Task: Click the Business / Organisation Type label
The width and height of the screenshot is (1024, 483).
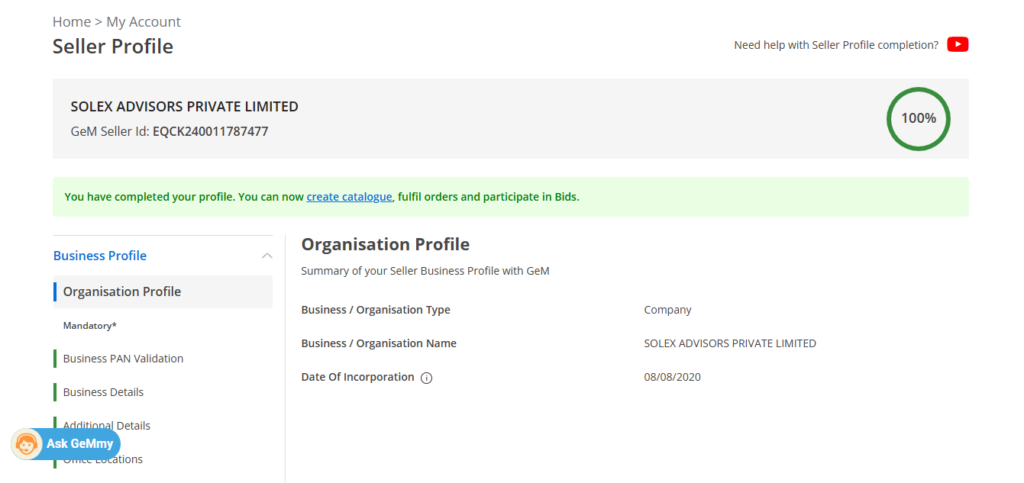Action: click(x=376, y=310)
